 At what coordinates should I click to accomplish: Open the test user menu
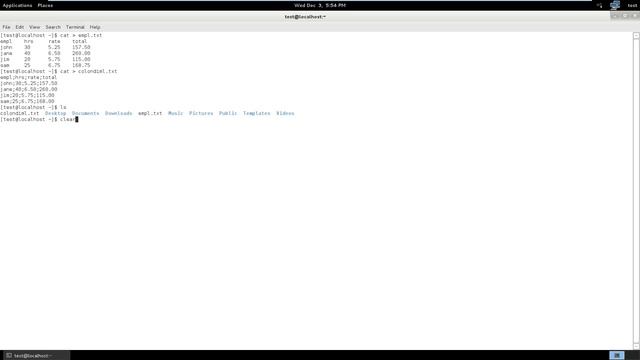(x=632, y=5)
